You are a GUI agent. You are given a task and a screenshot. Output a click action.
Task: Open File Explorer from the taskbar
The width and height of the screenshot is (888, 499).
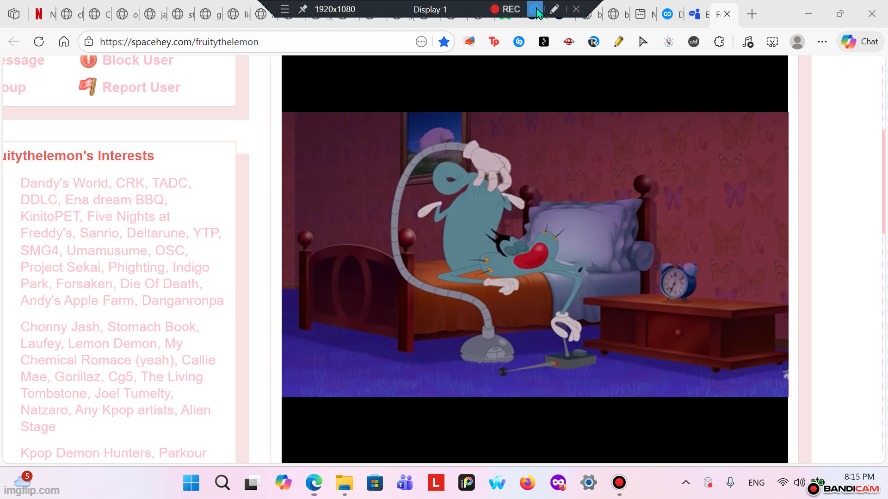tap(344, 483)
